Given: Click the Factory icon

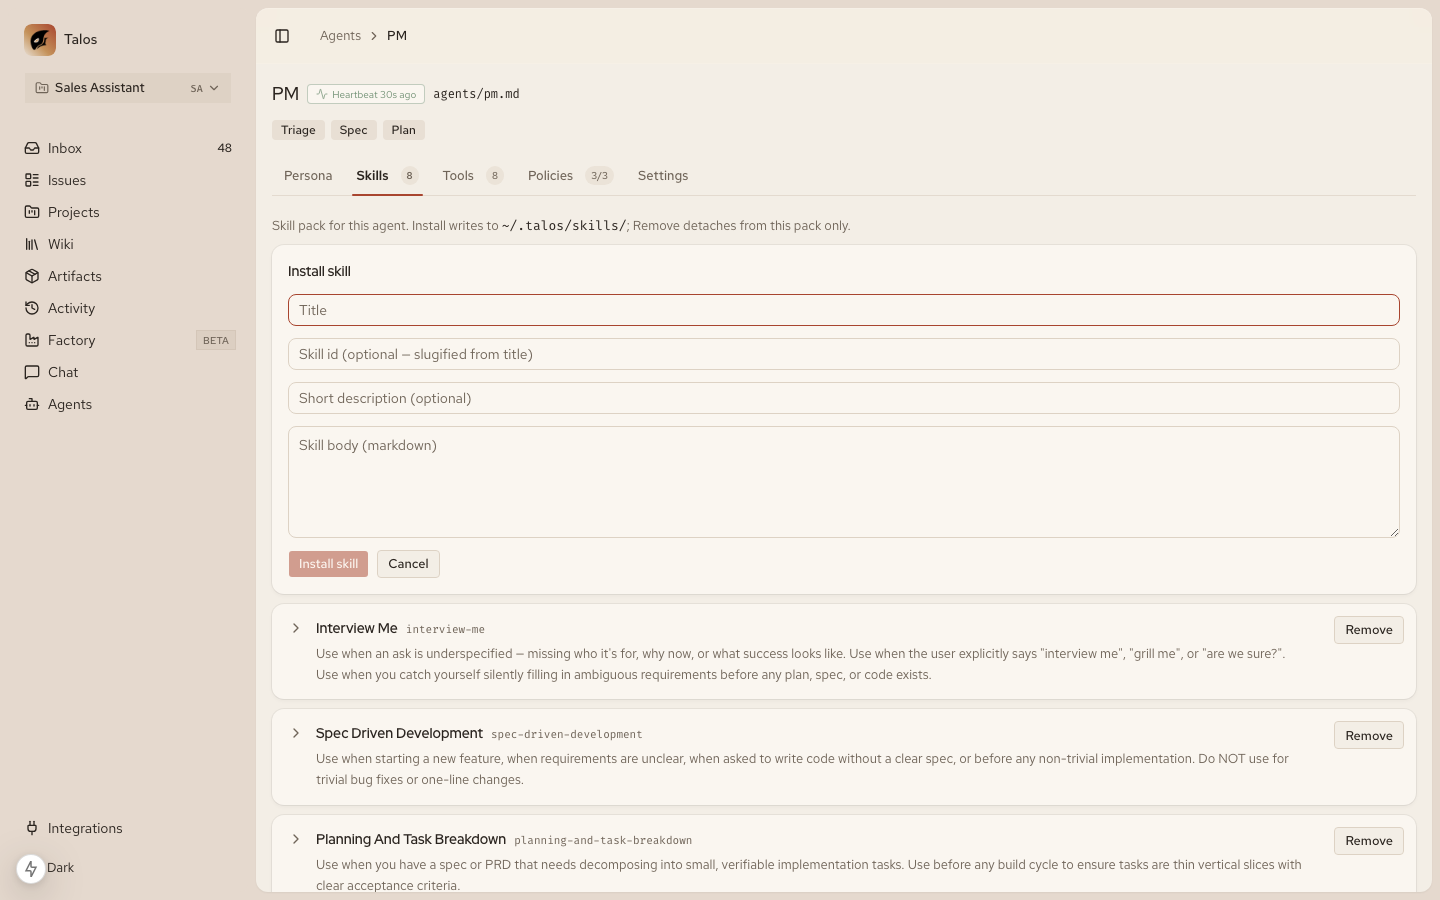Looking at the screenshot, I should pos(32,340).
